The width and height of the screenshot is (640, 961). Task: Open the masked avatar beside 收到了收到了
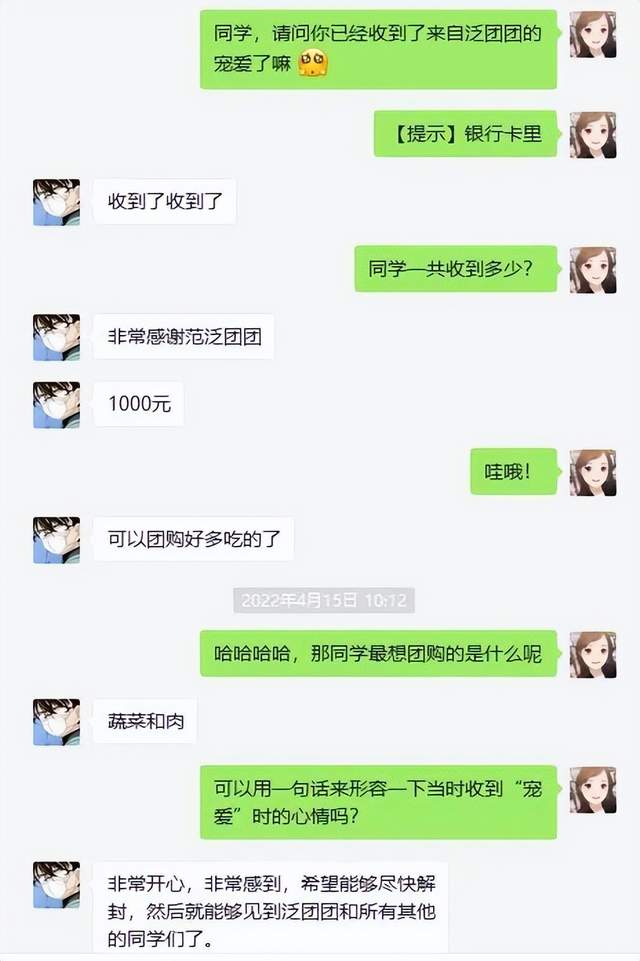tap(56, 202)
